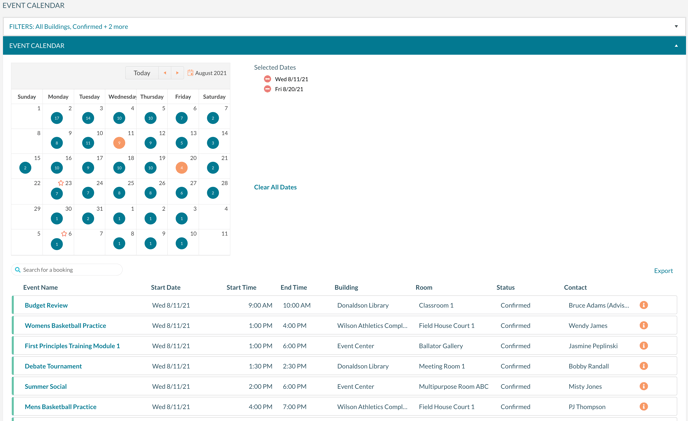Open info icon for Debate Tournament row
688x421 pixels.
point(644,366)
